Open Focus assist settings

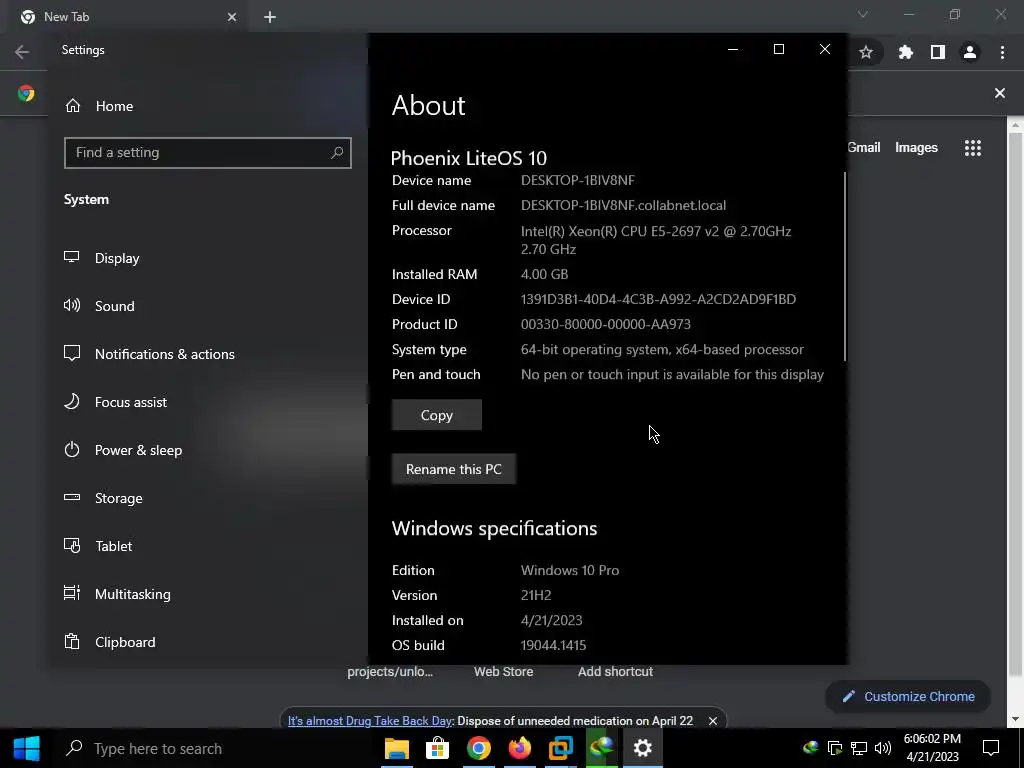[115, 402]
